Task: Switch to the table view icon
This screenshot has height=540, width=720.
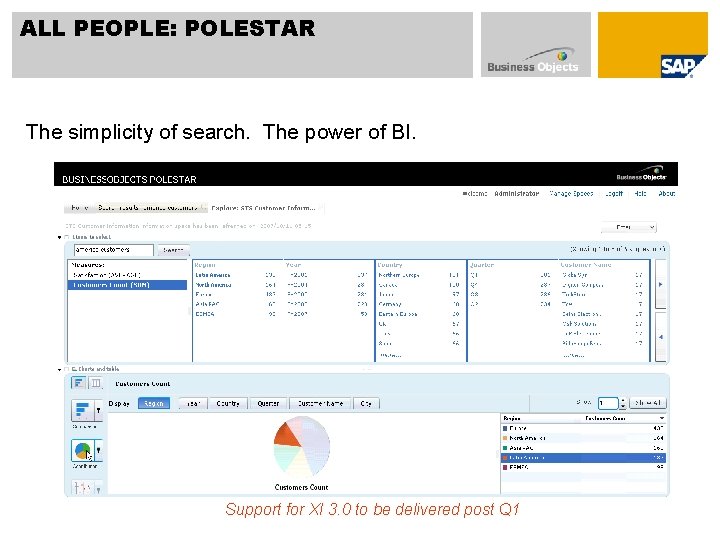Action: (x=96, y=382)
